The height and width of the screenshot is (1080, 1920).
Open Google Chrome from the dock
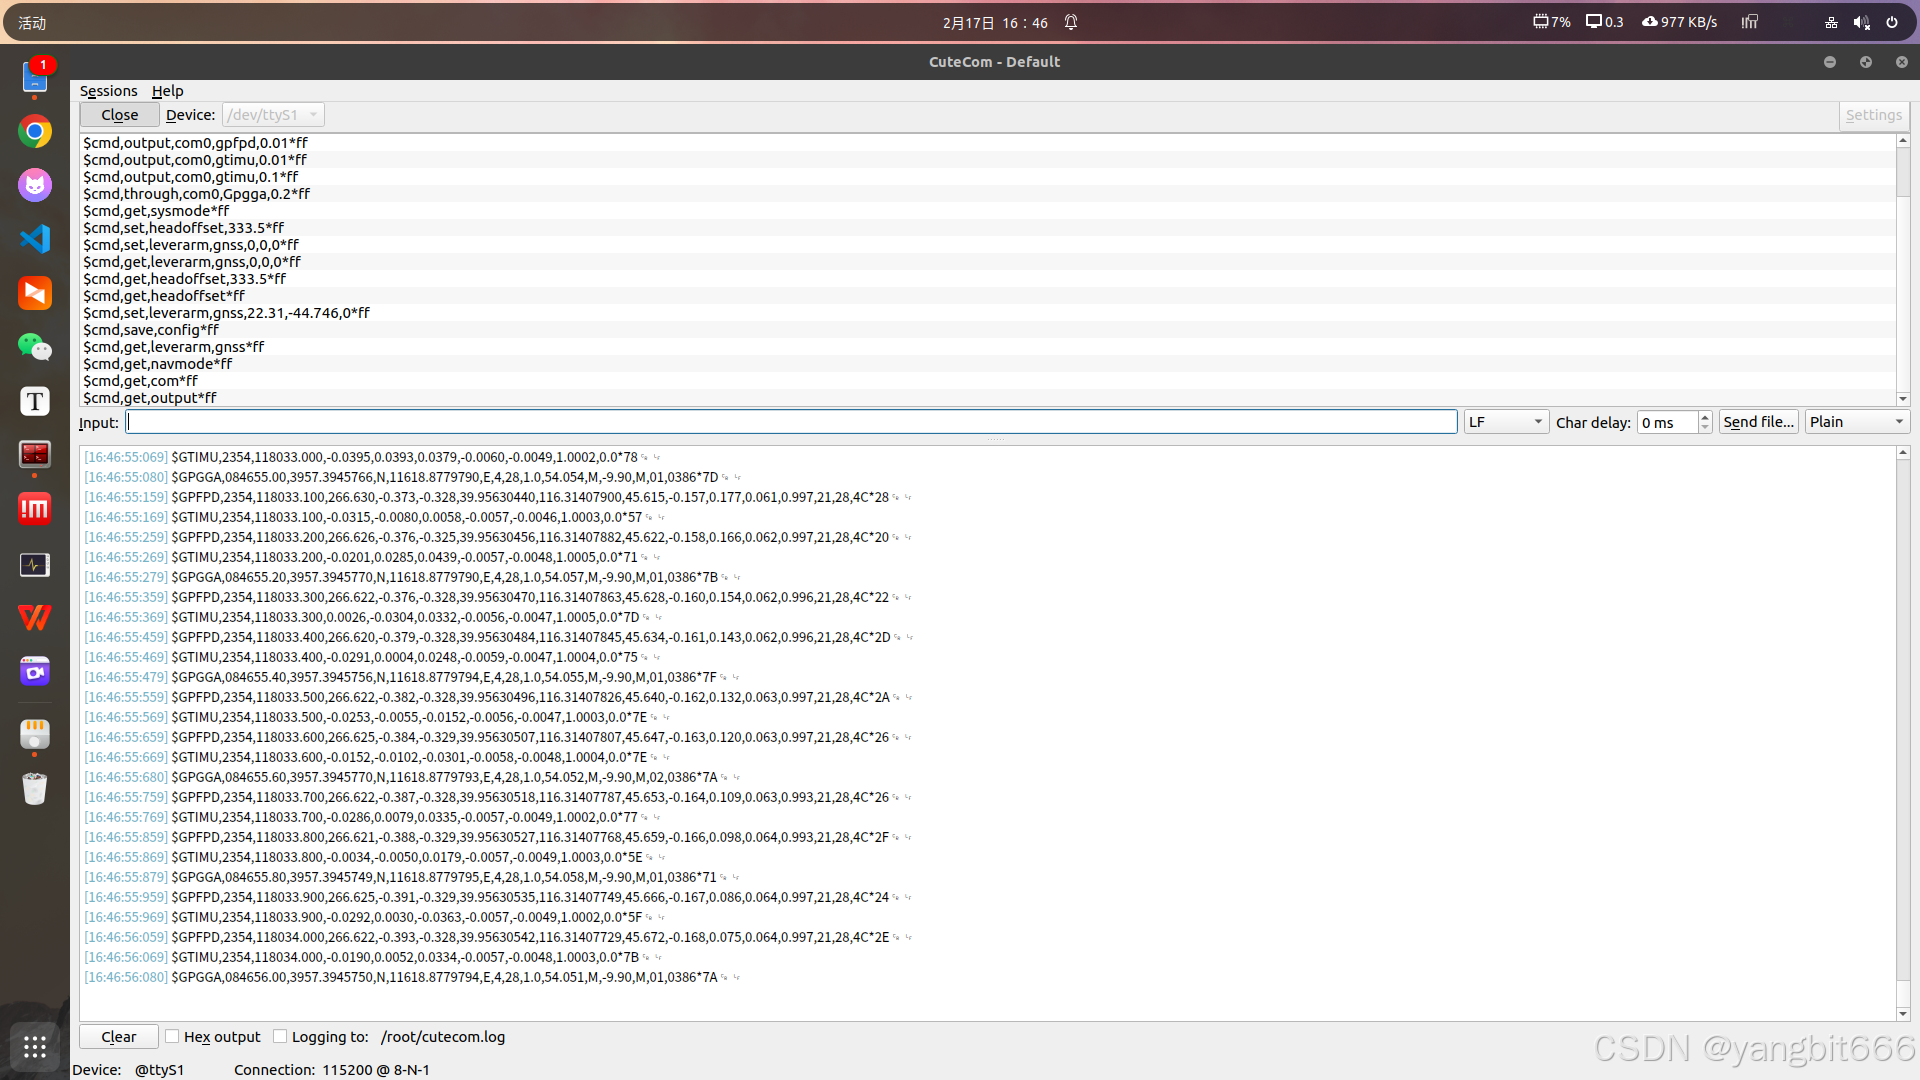coord(35,131)
